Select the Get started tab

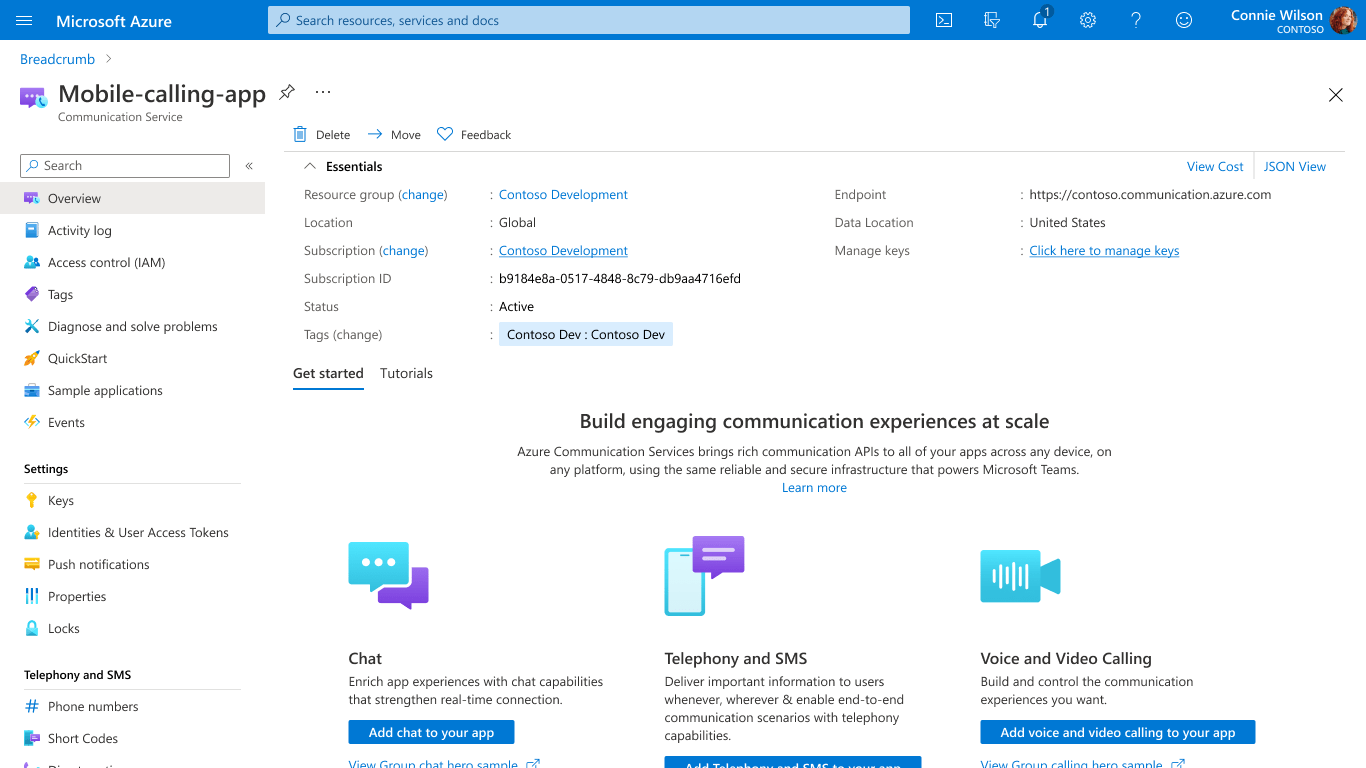tap(328, 373)
